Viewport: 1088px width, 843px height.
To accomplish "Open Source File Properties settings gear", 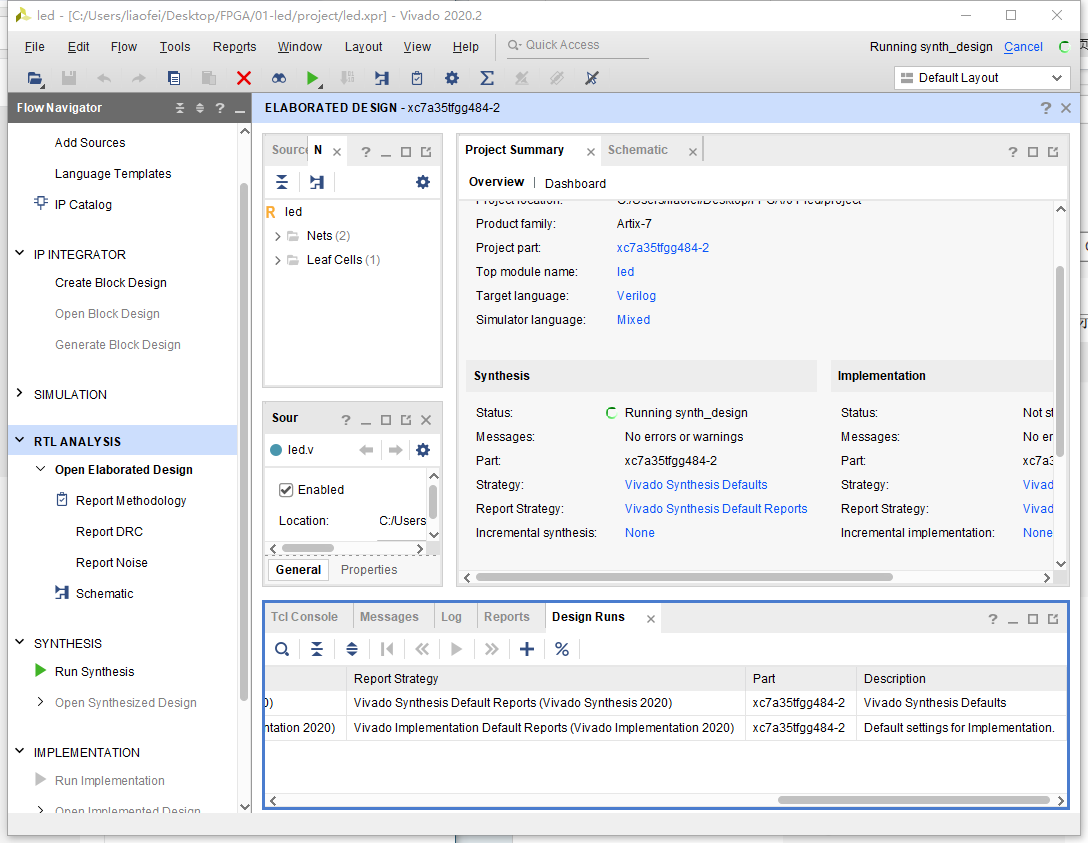I will click(x=423, y=450).
